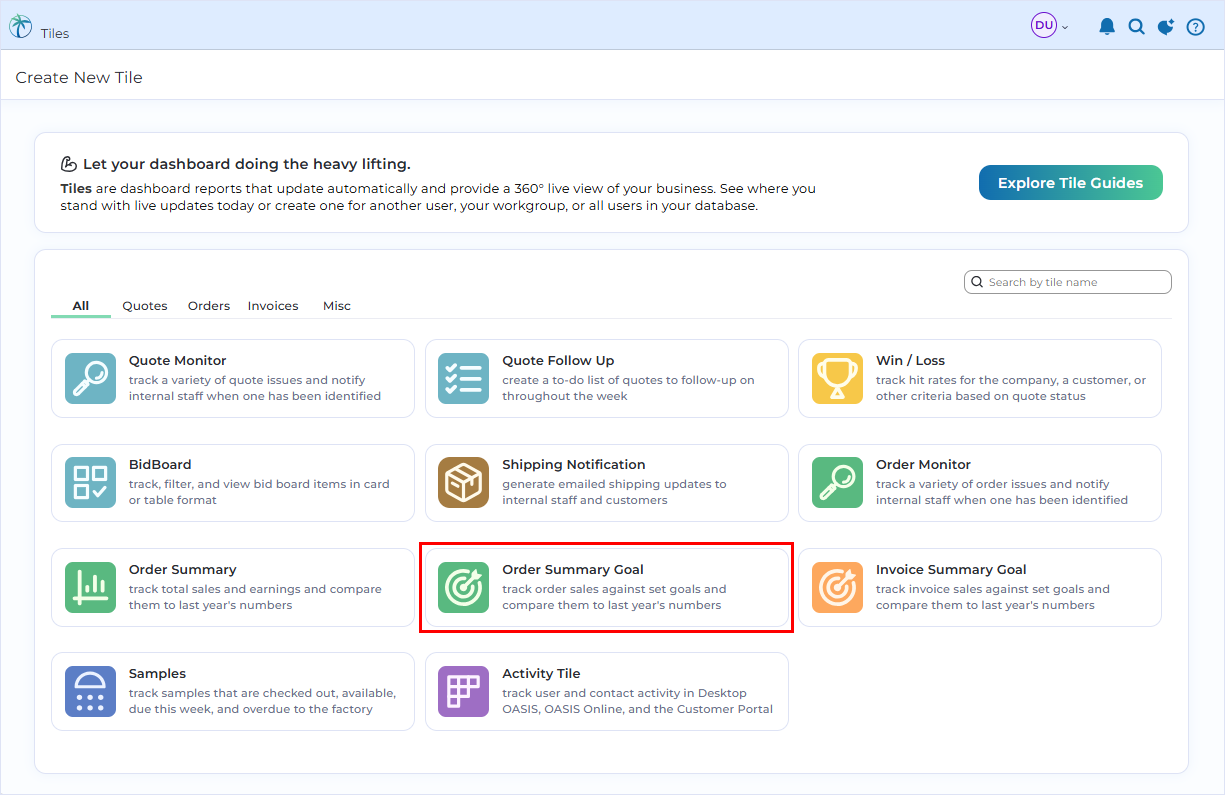1225x795 pixels.
Task: Click the palm tree app logo
Action: (x=20, y=24)
